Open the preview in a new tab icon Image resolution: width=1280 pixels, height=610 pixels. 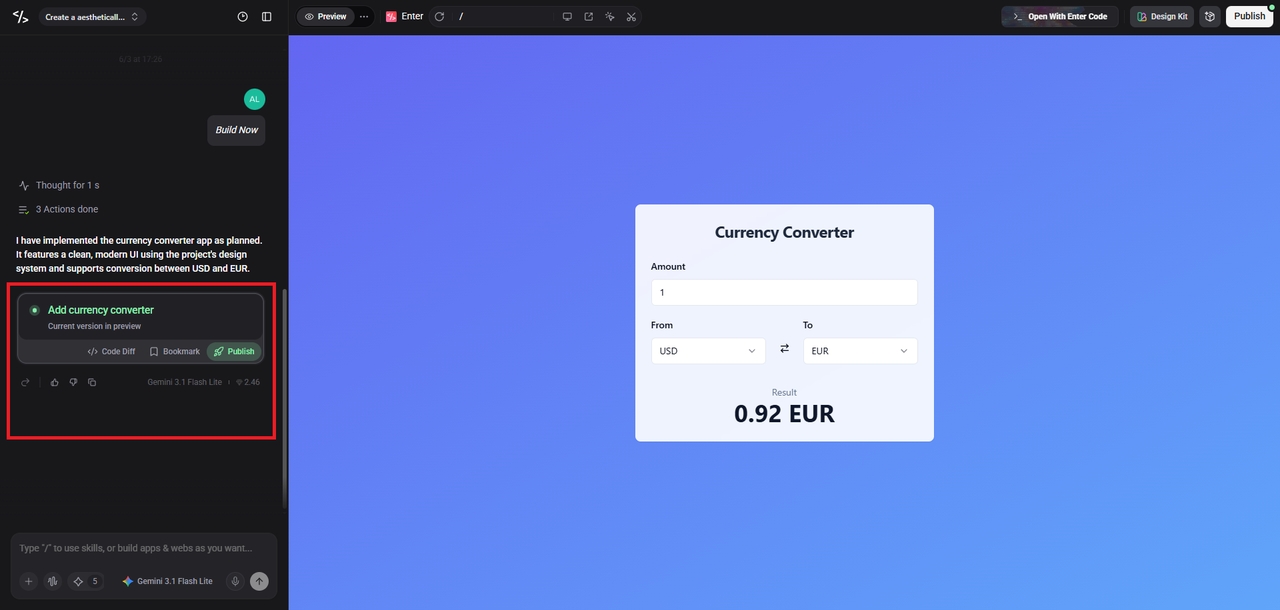[588, 17]
